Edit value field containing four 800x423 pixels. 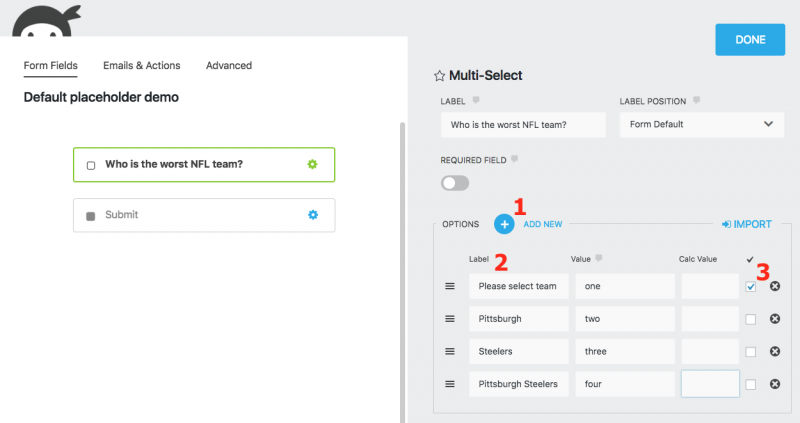point(625,384)
